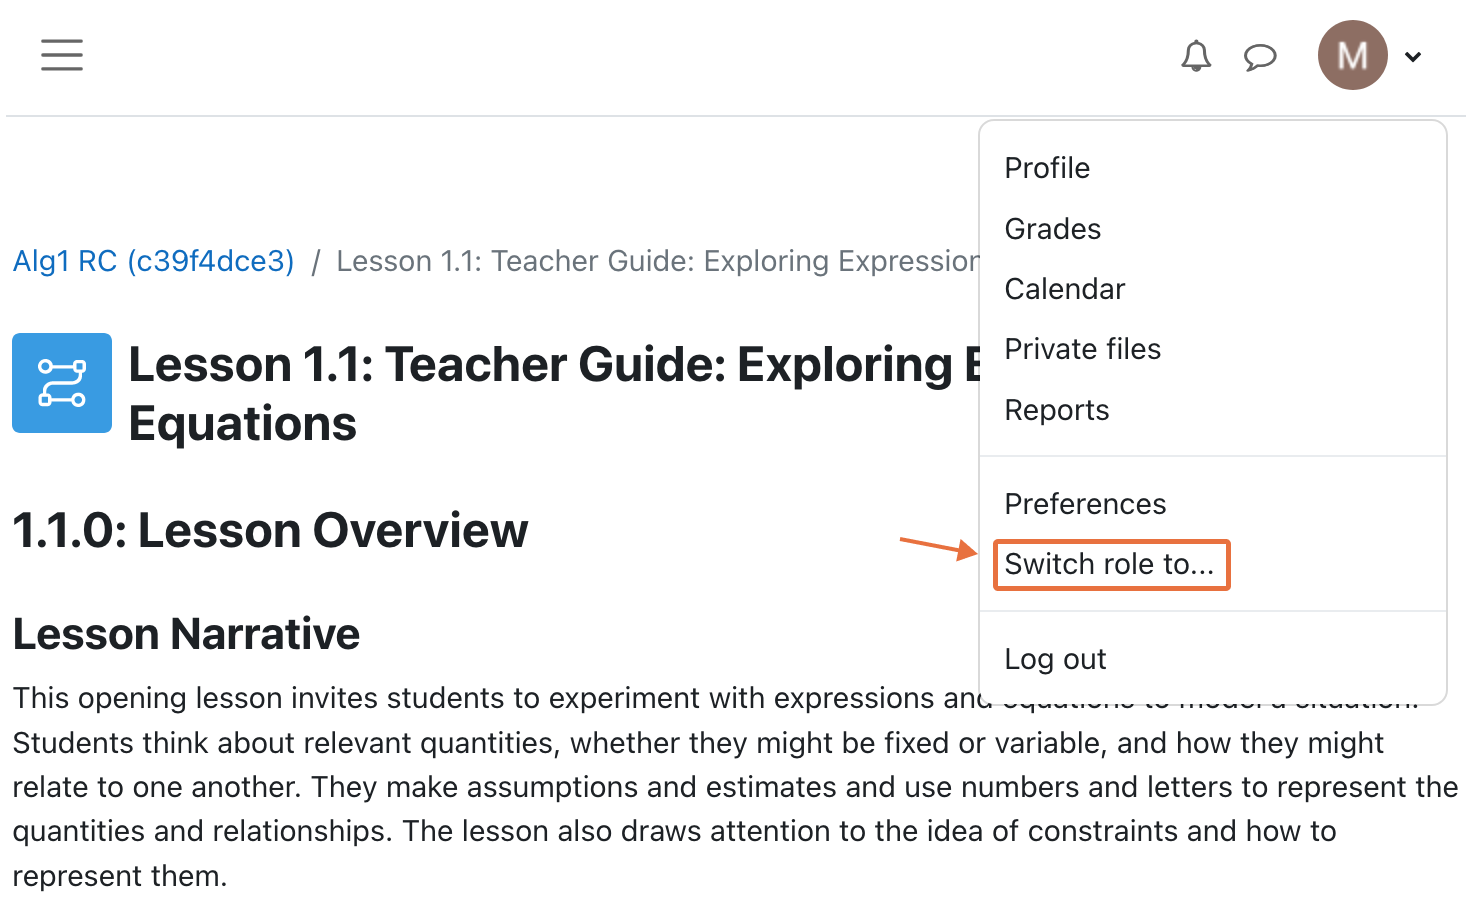Open Preferences from the user menu

[x=1085, y=504]
